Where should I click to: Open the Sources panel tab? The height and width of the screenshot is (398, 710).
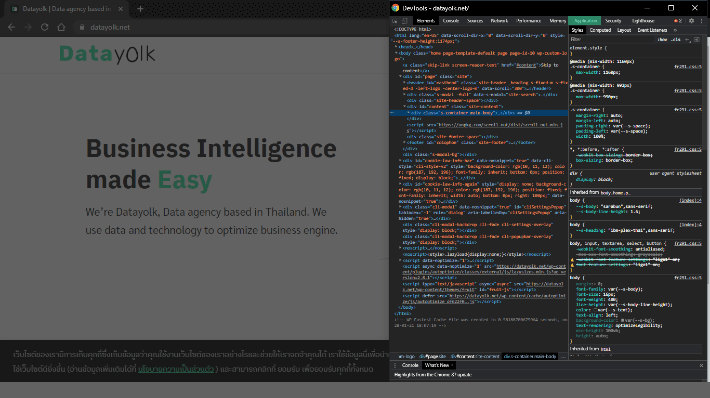[475, 21]
